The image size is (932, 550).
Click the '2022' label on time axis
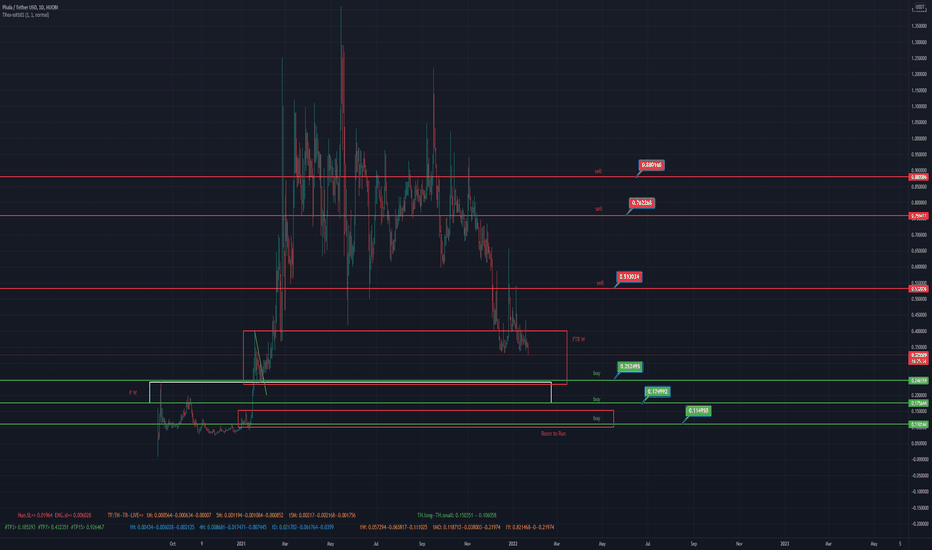(513, 543)
